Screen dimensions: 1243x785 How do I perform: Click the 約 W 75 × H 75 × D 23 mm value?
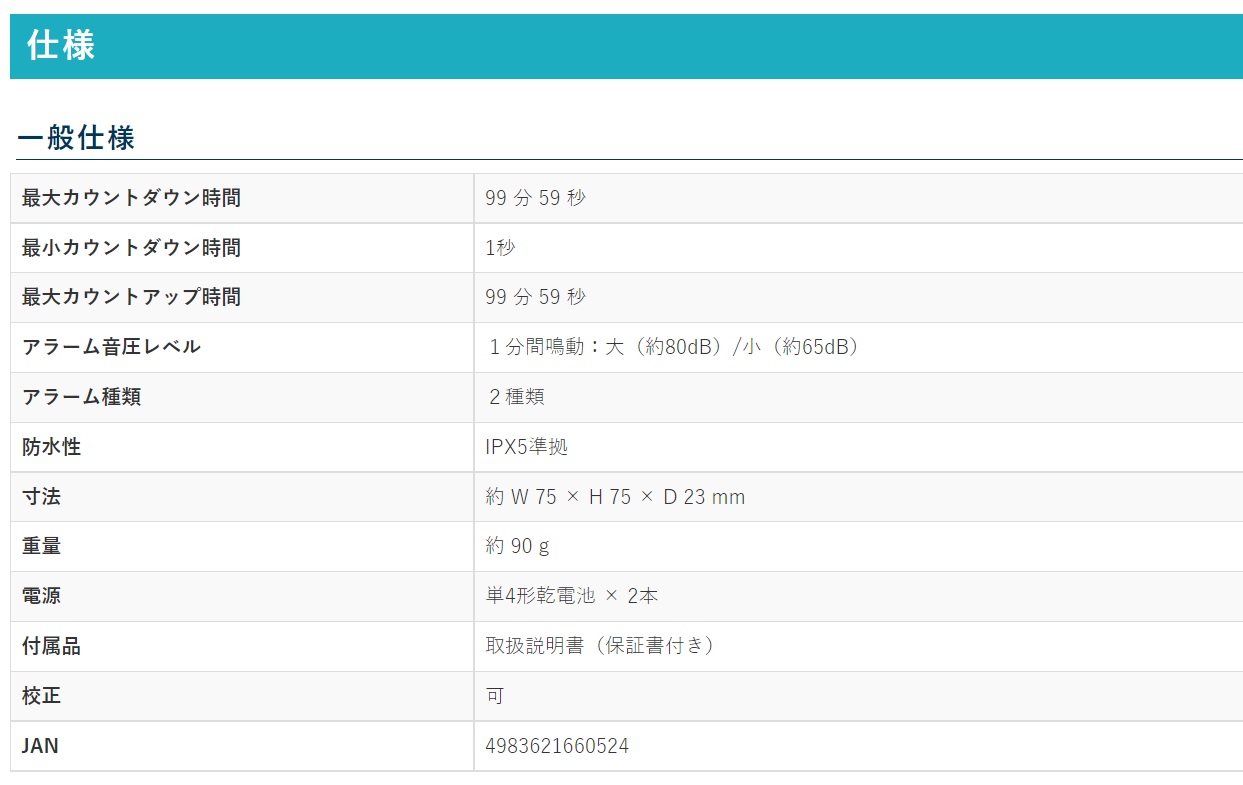[x=615, y=497]
